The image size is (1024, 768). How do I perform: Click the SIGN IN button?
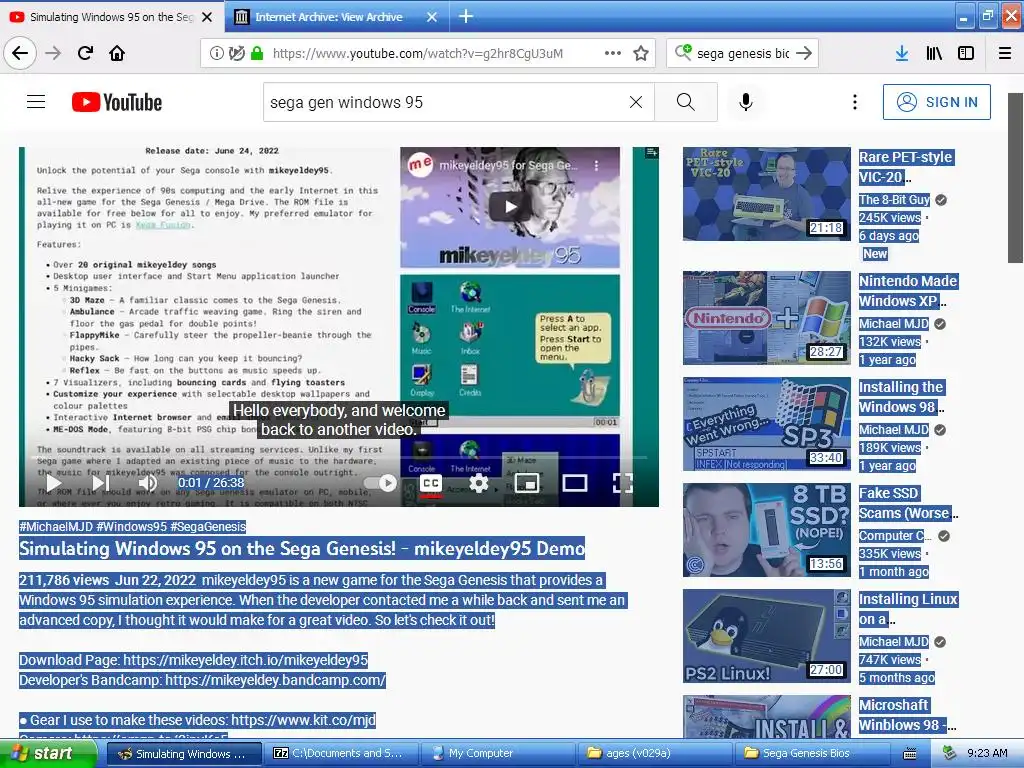(x=936, y=102)
